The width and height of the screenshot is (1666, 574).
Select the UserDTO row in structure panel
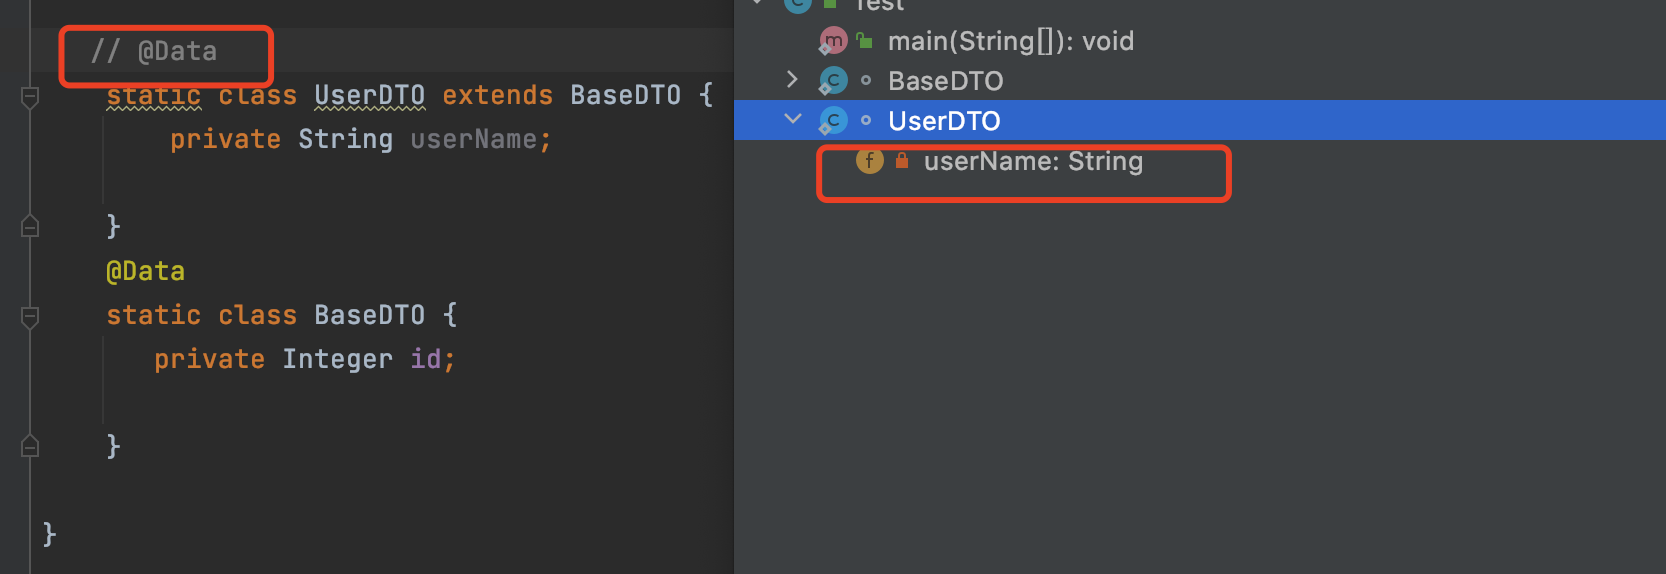point(1200,120)
